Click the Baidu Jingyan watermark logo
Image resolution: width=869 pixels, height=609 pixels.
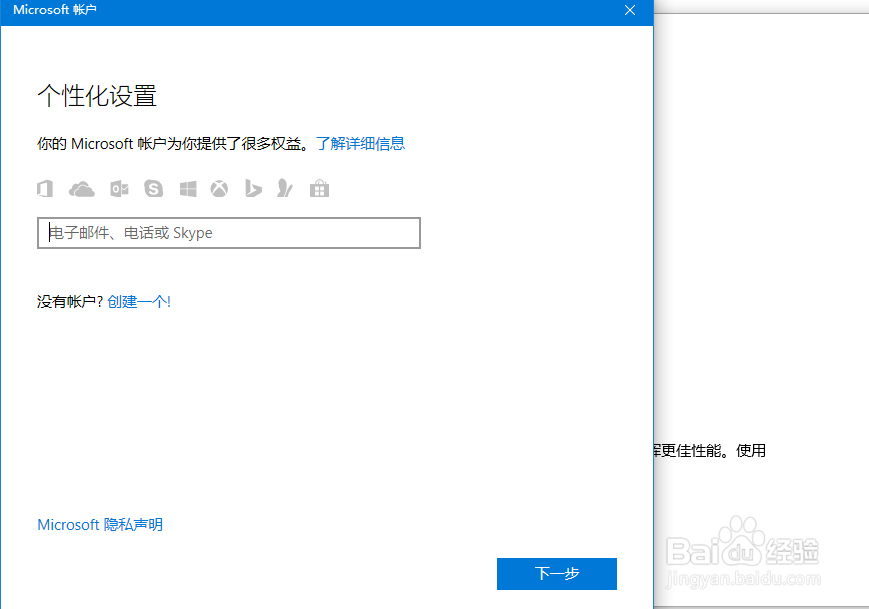764,556
